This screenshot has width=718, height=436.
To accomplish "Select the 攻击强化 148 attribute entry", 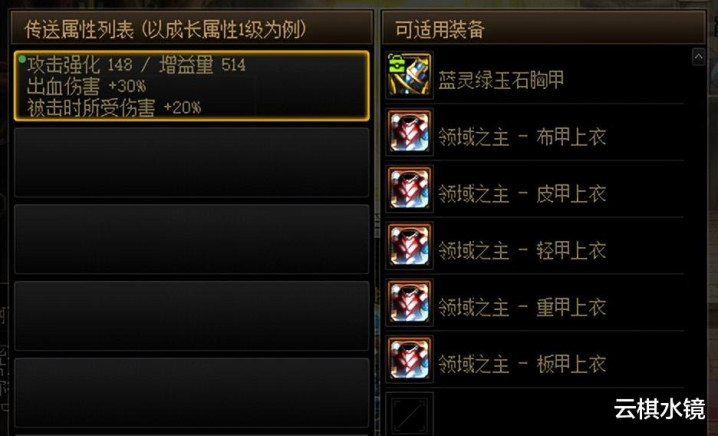I will 191,86.
